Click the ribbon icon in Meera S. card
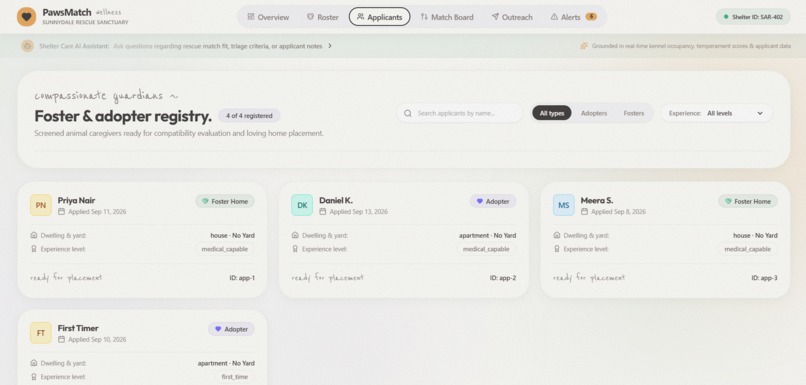Viewport: 806px width, 385px height. [557, 248]
